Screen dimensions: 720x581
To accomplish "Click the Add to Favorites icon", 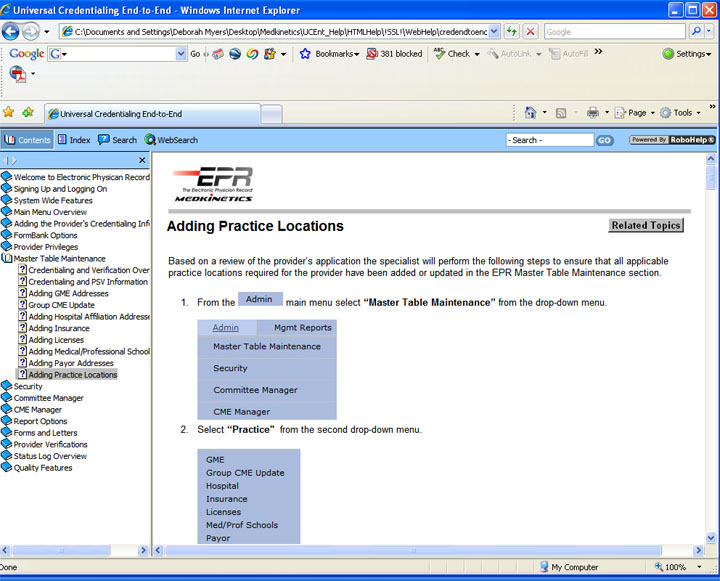I will click(x=28, y=112).
